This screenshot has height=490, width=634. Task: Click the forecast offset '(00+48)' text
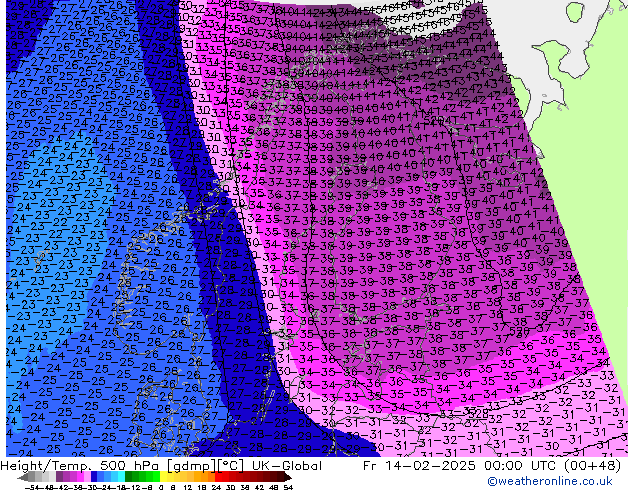pyautogui.click(x=592, y=466)
